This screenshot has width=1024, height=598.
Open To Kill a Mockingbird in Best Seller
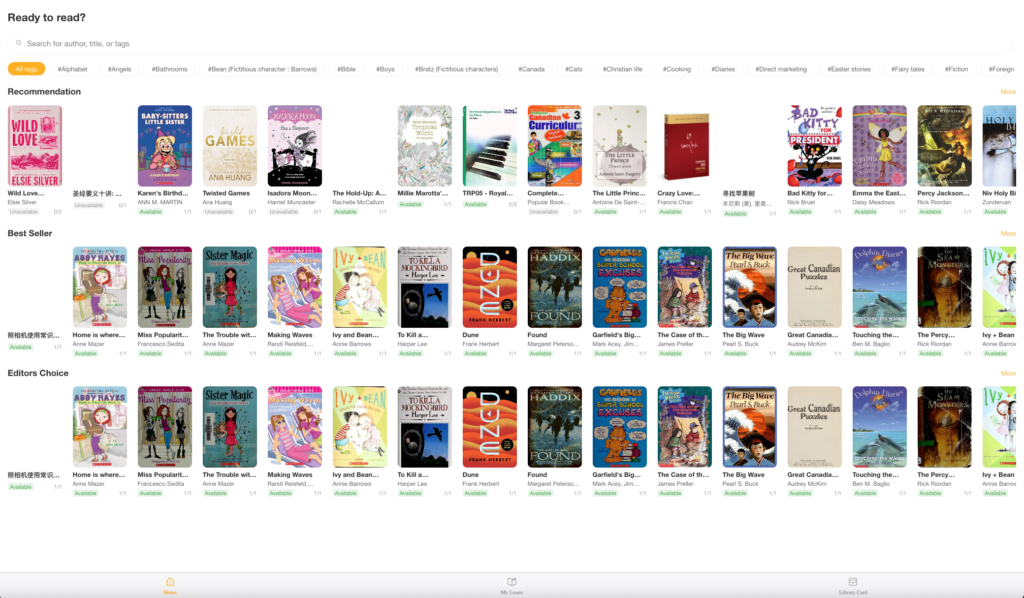tap(424, 287)
